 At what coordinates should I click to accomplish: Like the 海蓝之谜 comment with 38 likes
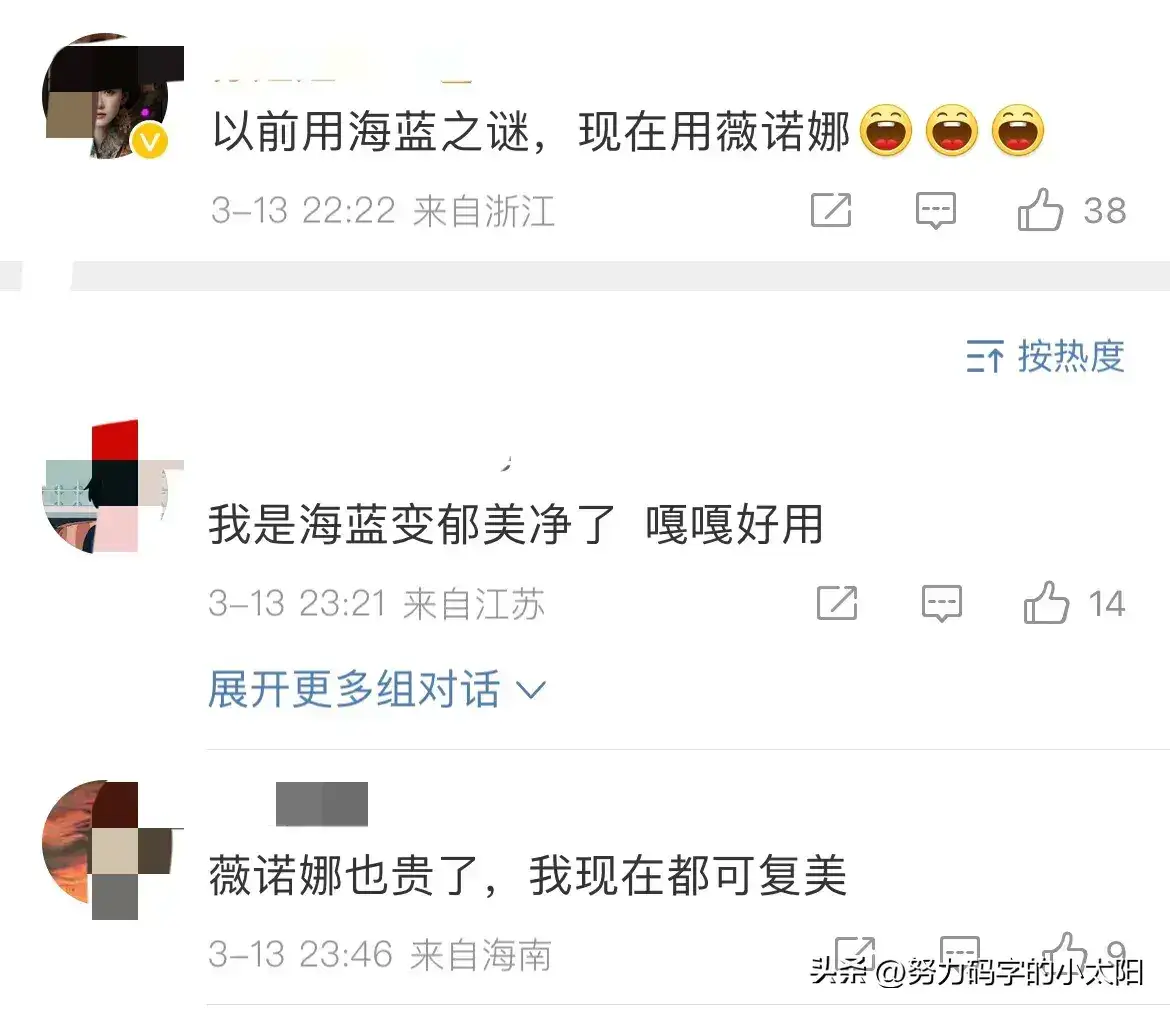1040,210
